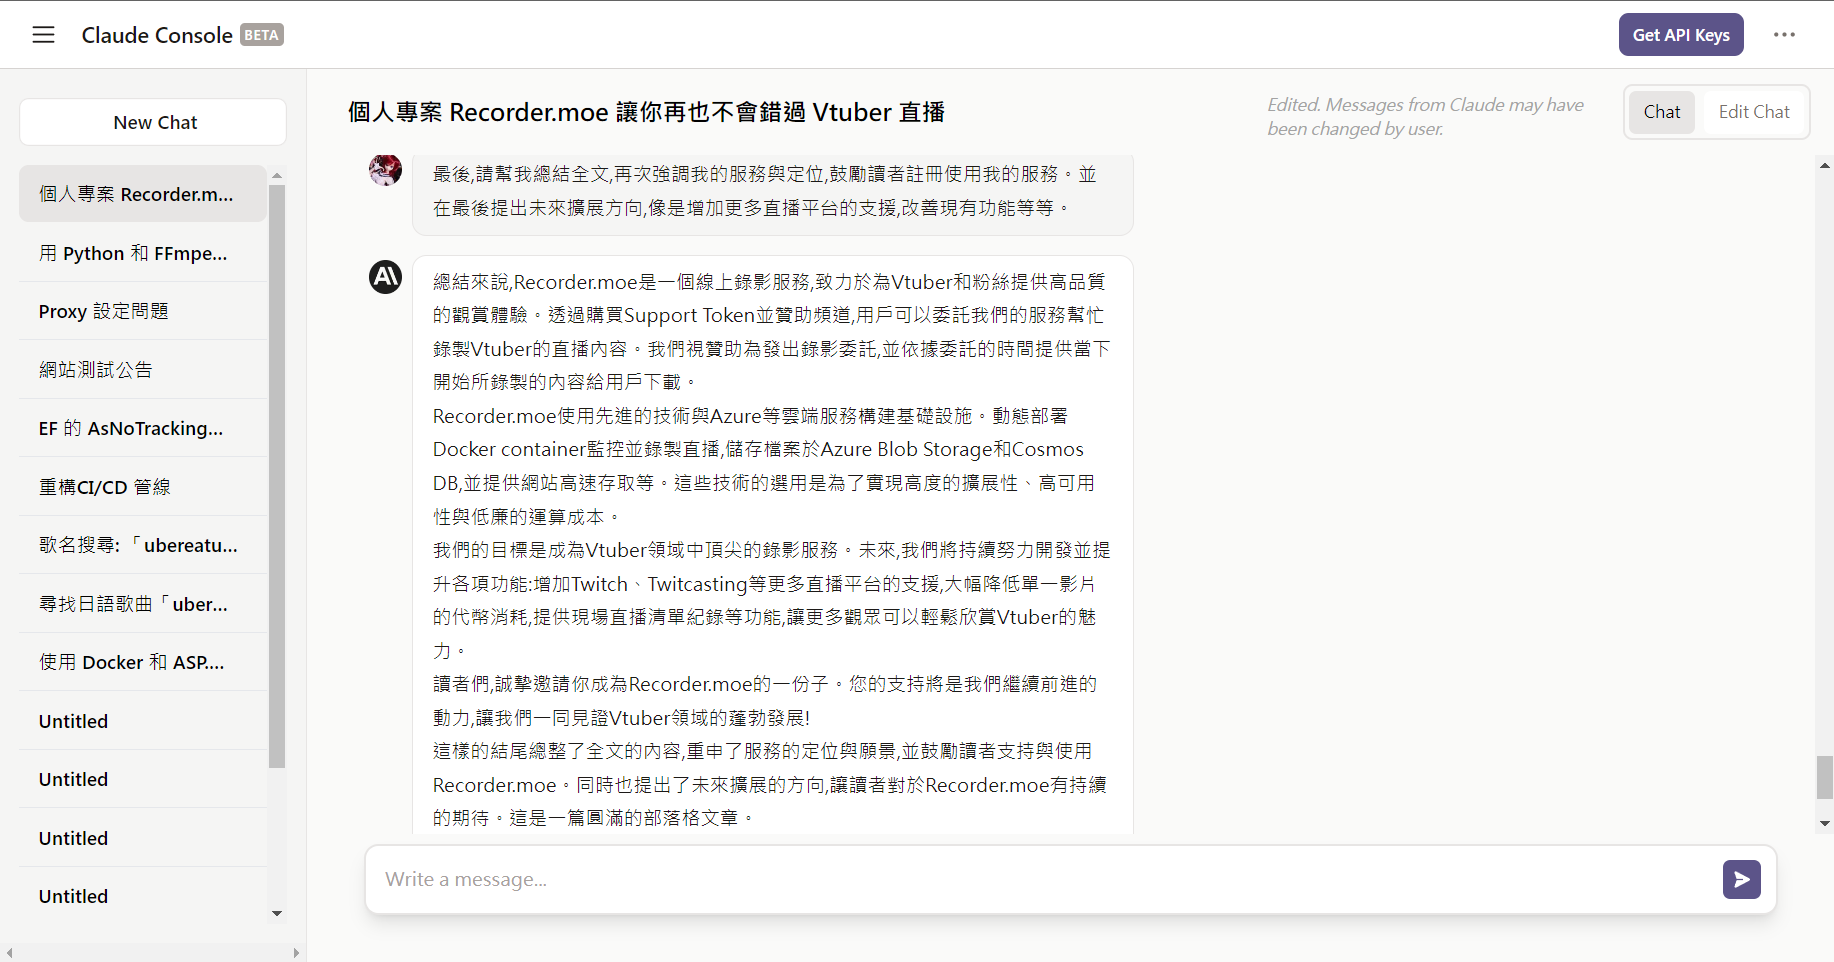Open the 'Proxy 設定問題' chat
The height and width of the screenshot is (962, 1834).
click(x=103, y=311)
